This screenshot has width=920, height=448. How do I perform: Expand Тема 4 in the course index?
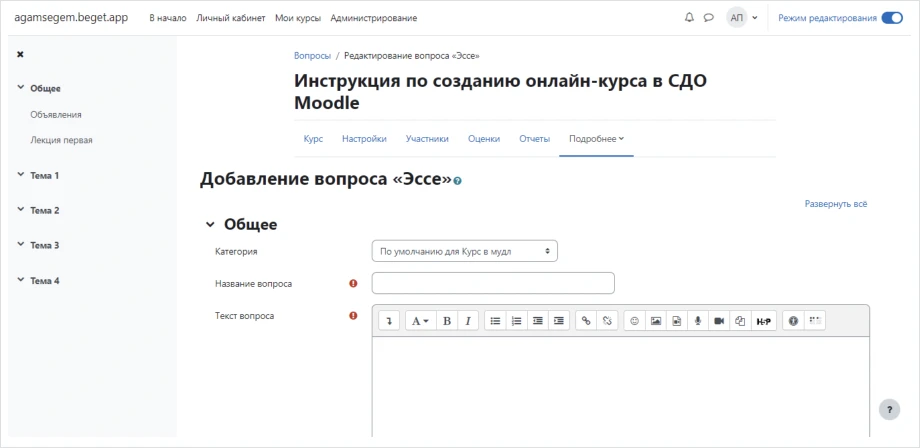(x=21, y=280)
